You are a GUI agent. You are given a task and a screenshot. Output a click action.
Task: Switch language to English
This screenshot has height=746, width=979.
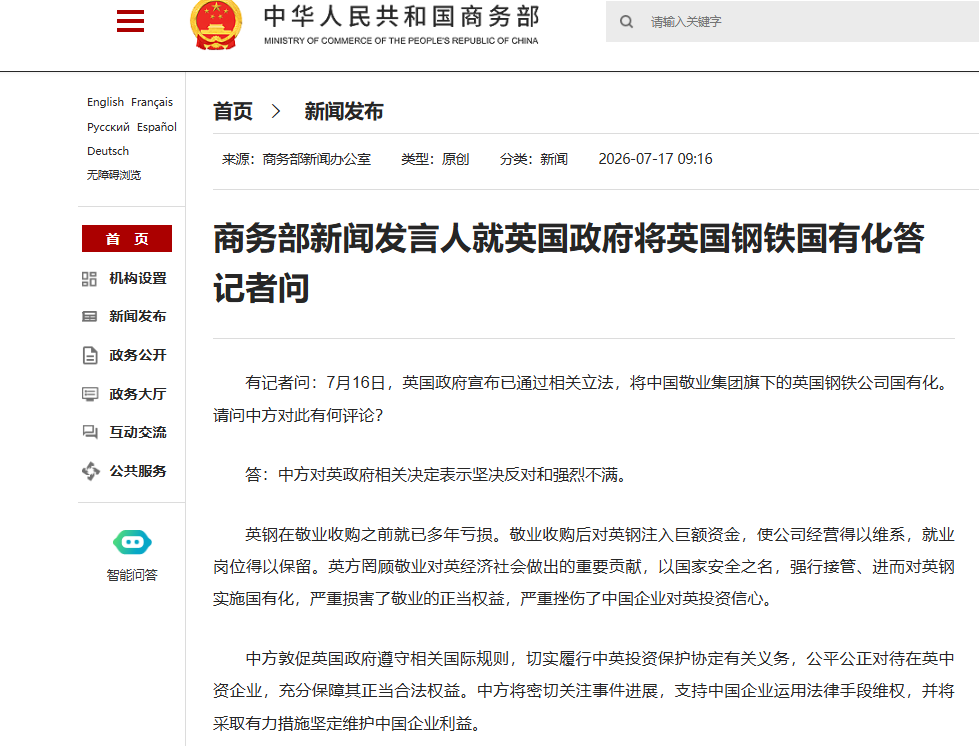[x=106, y=102]
